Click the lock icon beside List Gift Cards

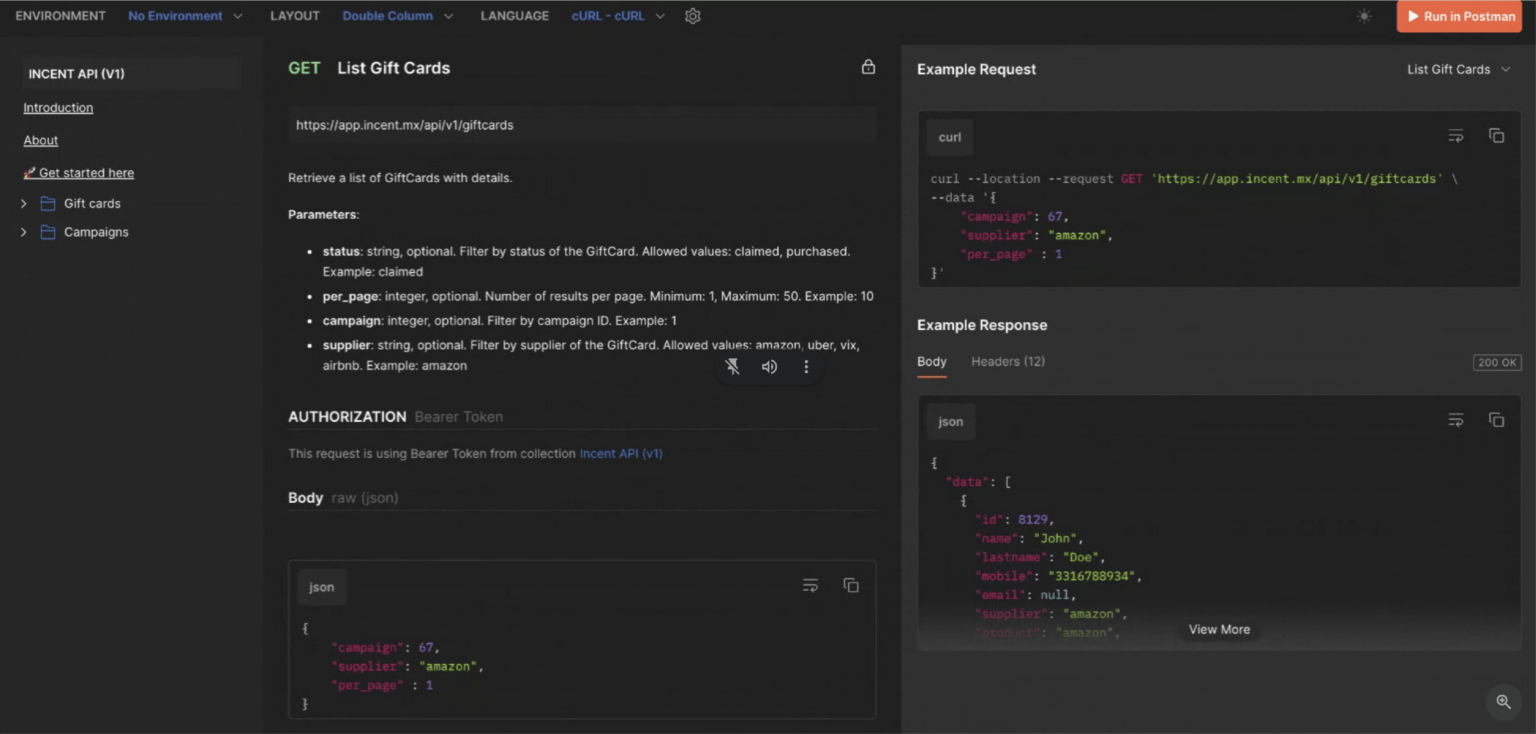pos(868,67)
